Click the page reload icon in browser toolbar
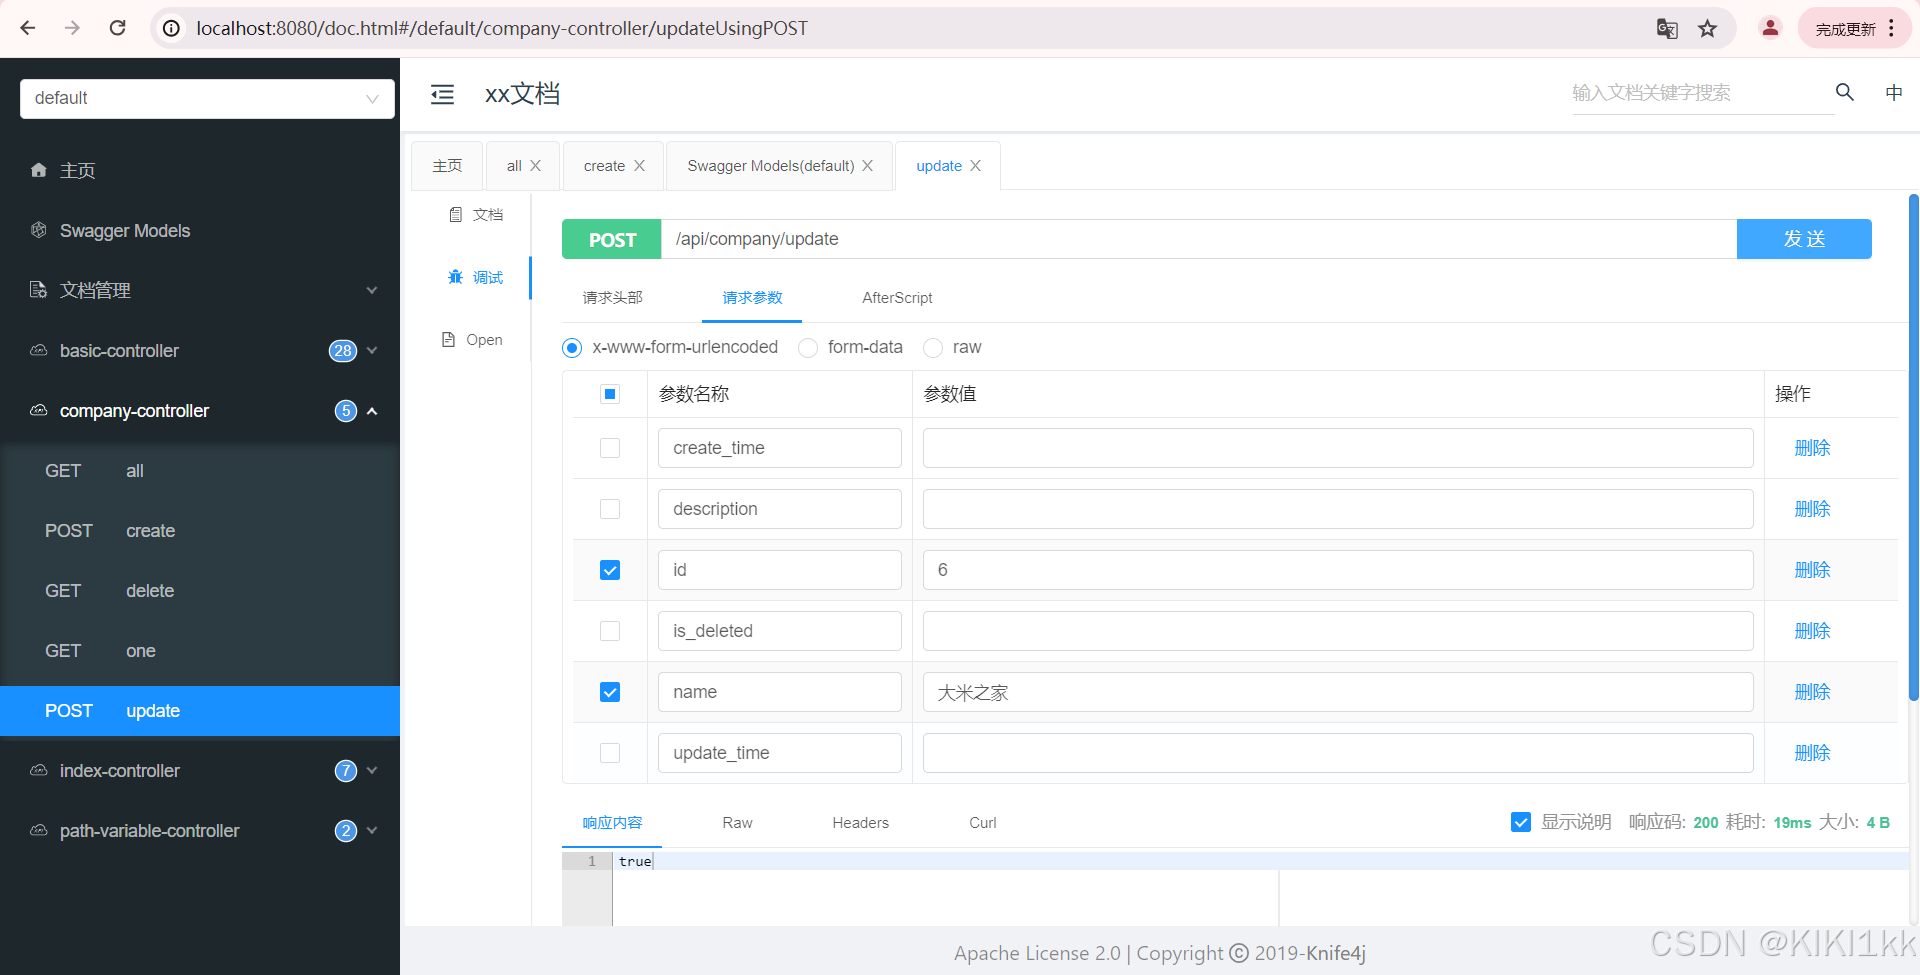Screen dimensions: 1920x975 [117, 28]
